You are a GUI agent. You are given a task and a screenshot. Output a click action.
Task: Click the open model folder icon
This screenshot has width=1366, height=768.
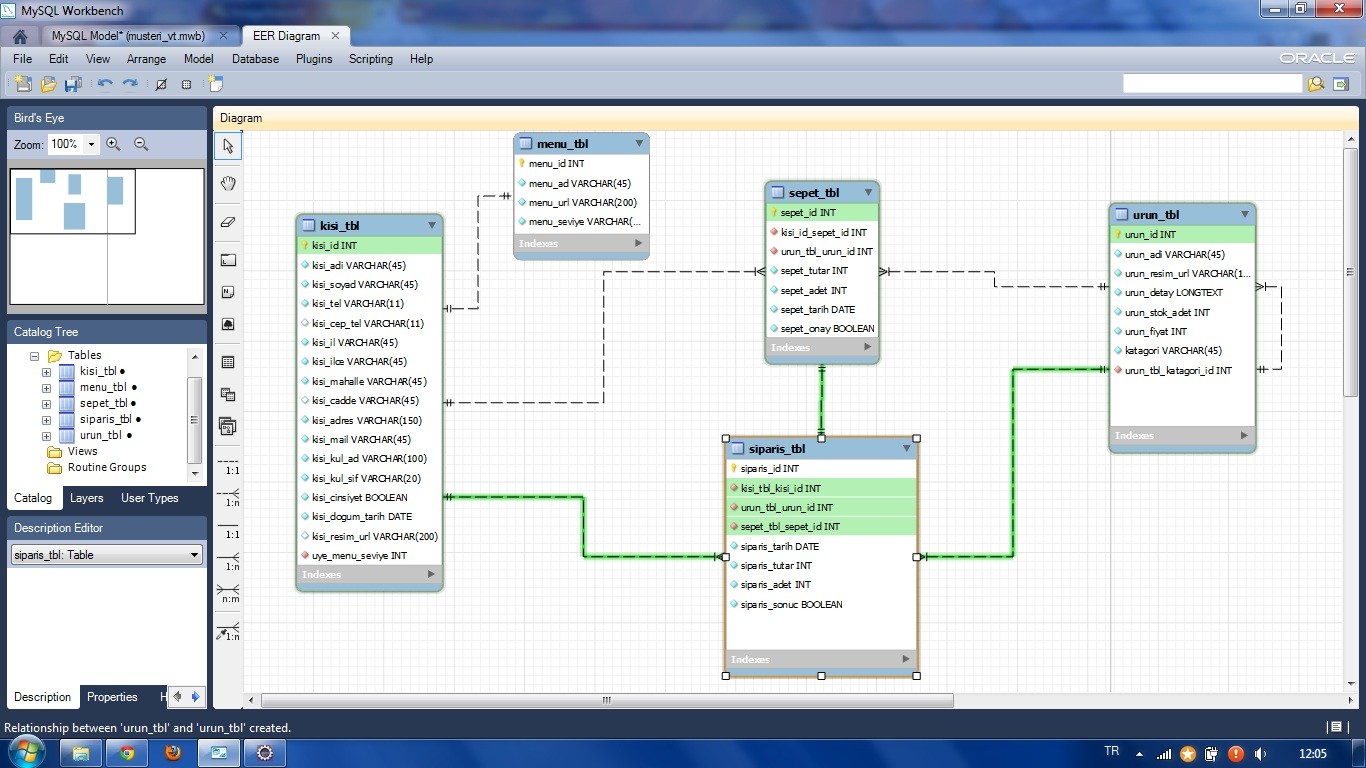coord(48,85)
